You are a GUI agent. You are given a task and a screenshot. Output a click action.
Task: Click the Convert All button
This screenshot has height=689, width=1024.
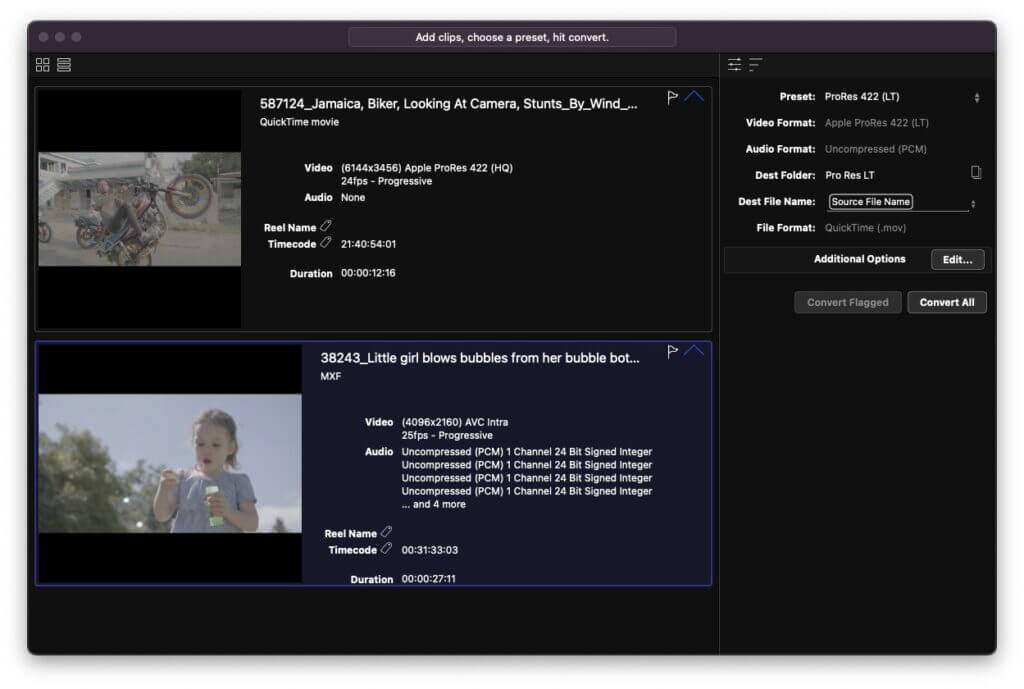946,302
